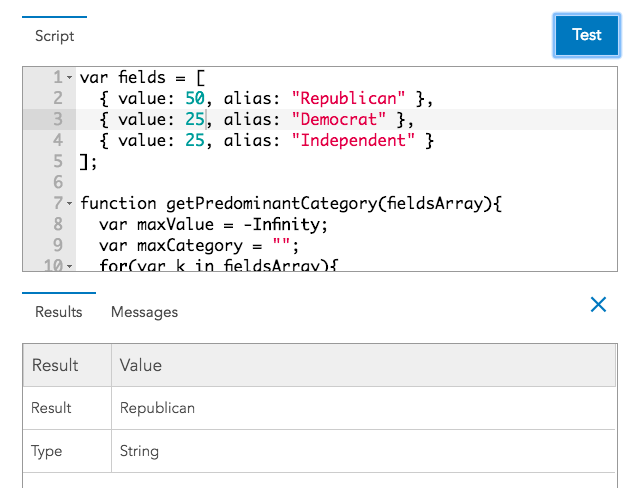The height and width of the screenshot is (488, 631).
Task: Collapse the getPredominantCategory function fold arrow
Action: coord(69,204)
